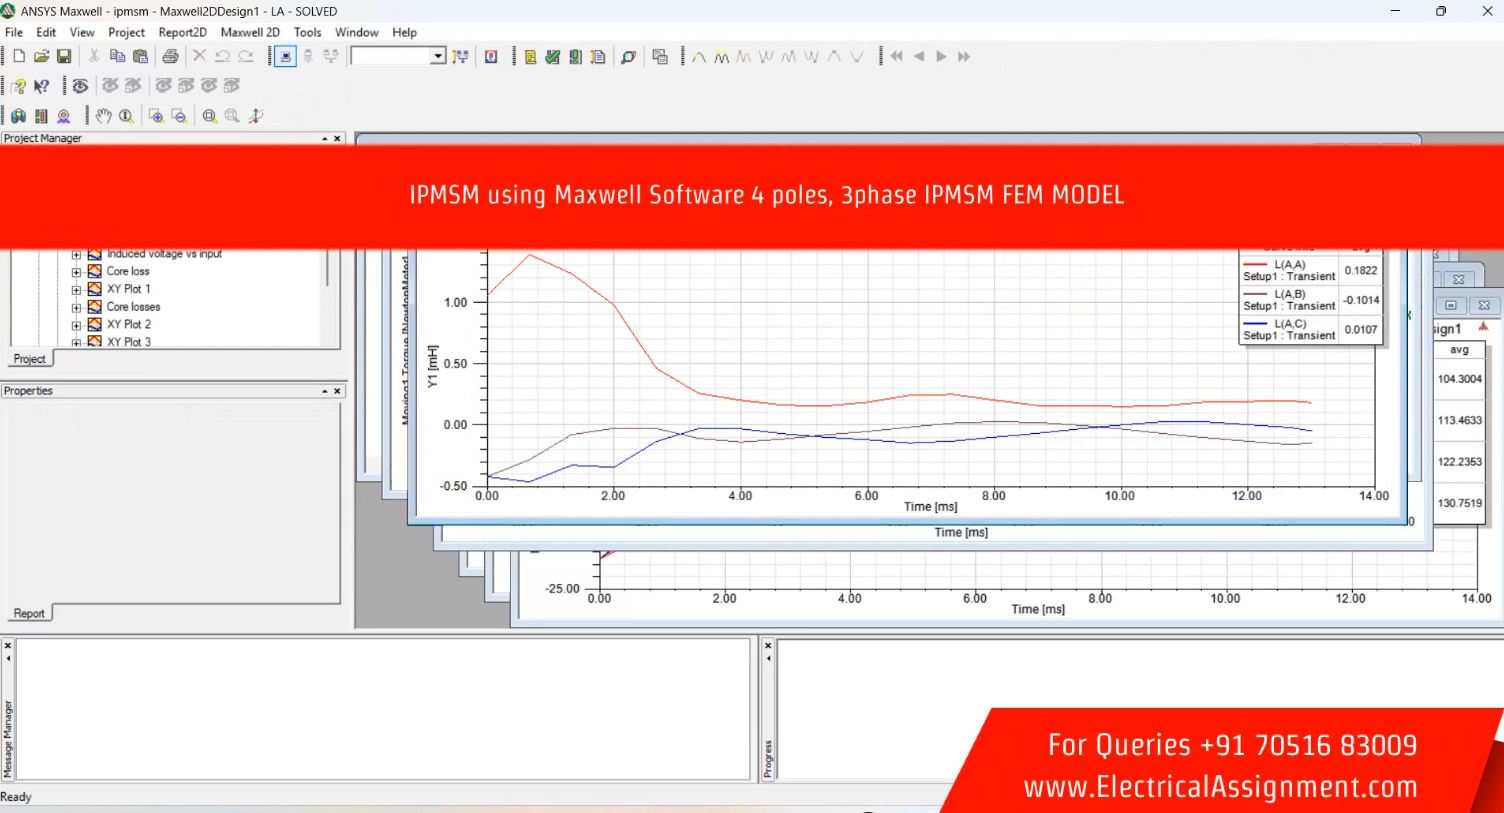
Task: Open help contents with the question-page icon
Action: 19,86
